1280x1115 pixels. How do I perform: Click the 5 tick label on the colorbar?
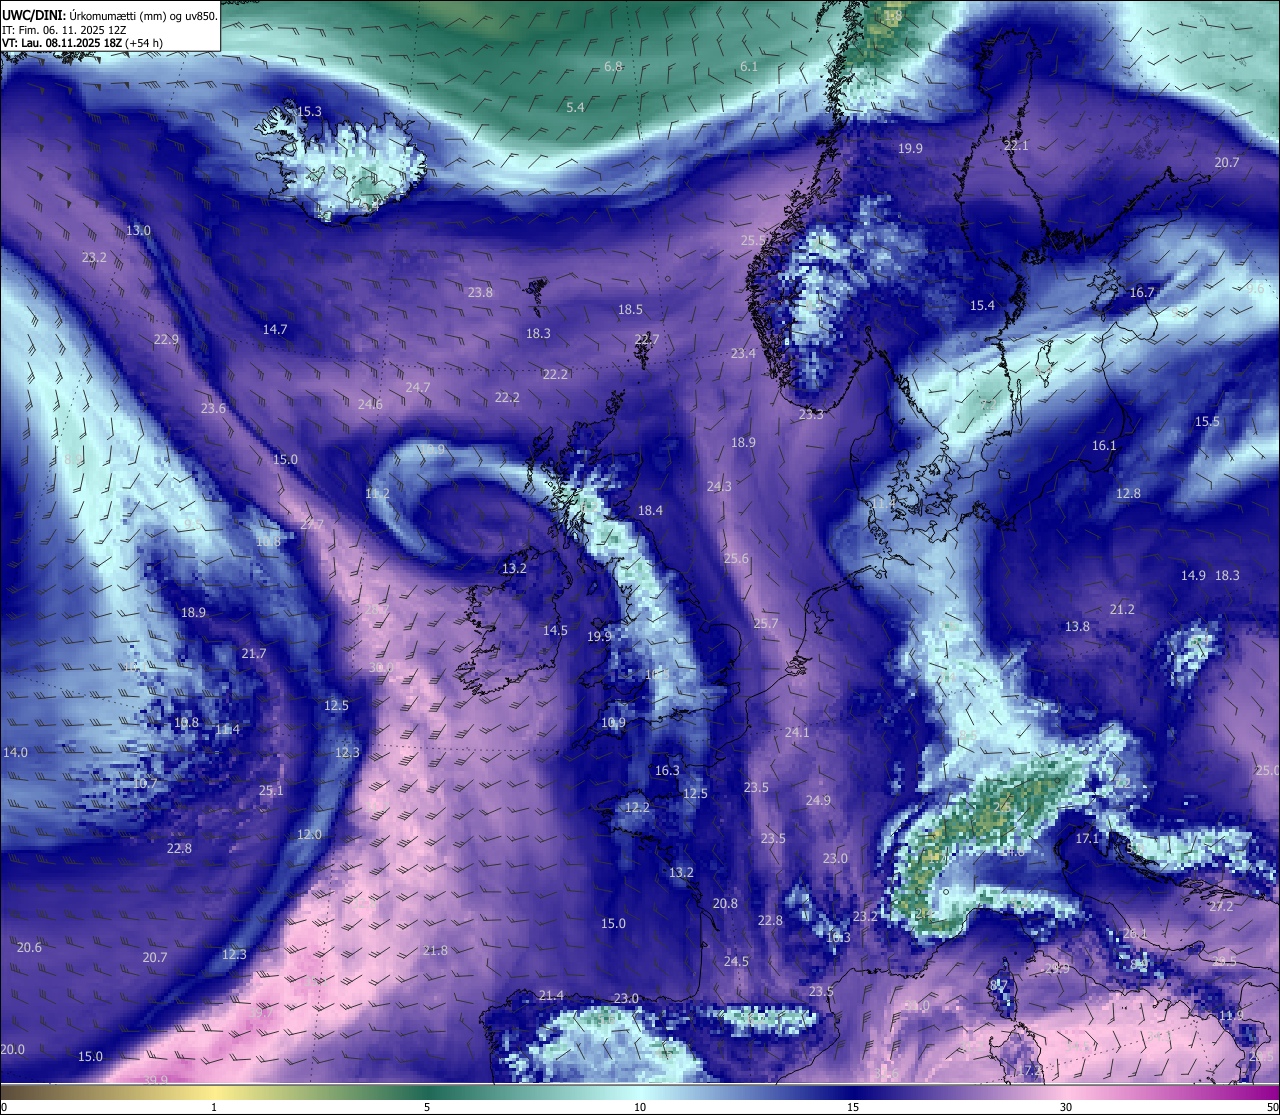tap(427, 1107)
